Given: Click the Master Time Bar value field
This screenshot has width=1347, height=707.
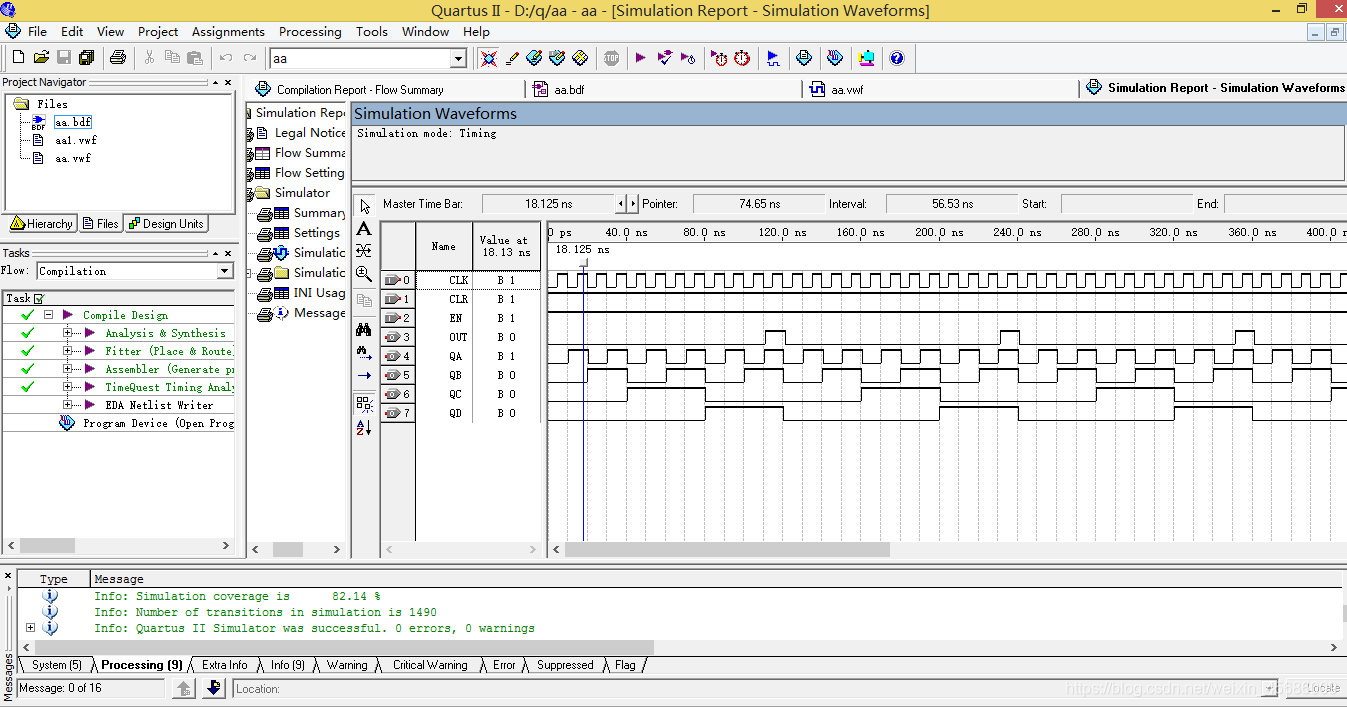Looking at the screenshot, I should pos(547,204).
